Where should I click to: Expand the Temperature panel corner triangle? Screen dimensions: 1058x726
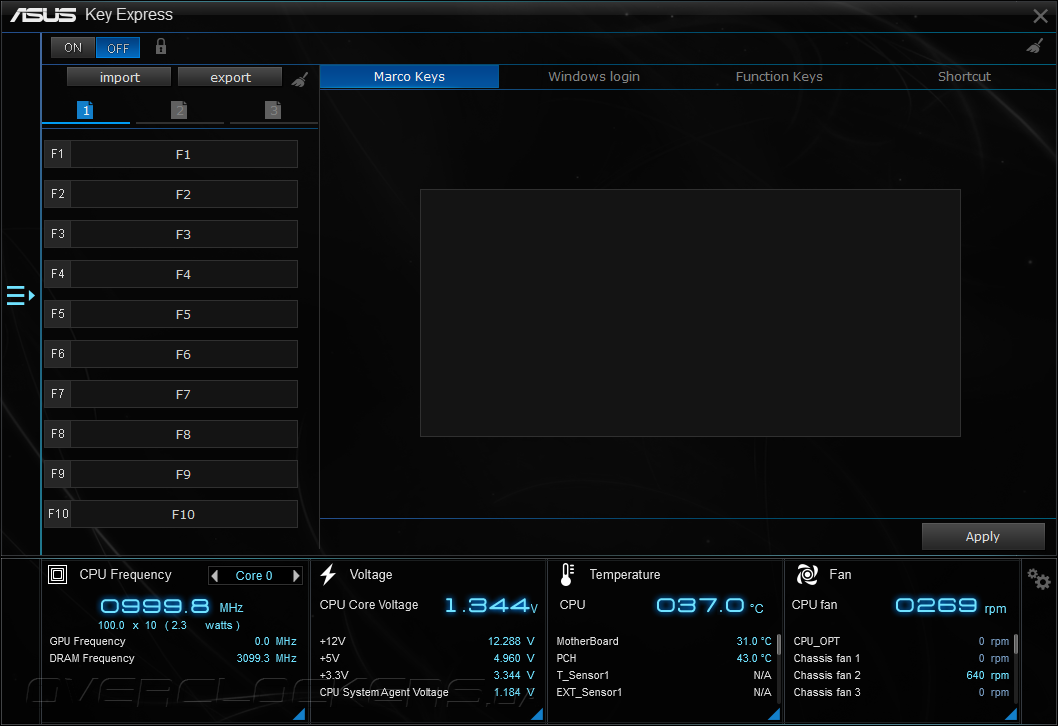[774, 714]
